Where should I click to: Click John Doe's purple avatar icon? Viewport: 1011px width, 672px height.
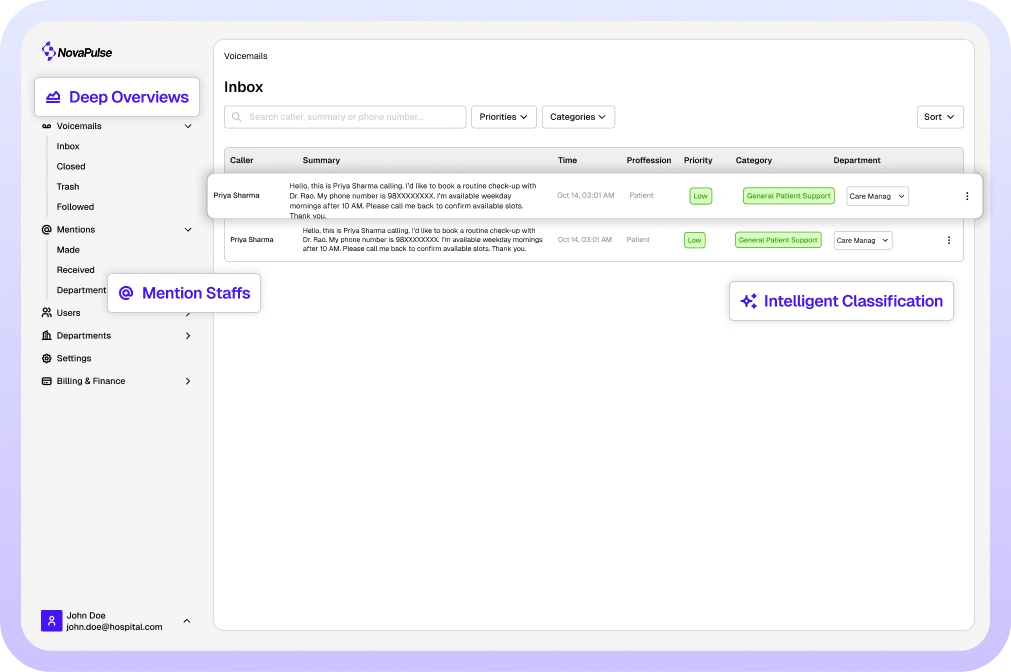click(x=51, y=621)
